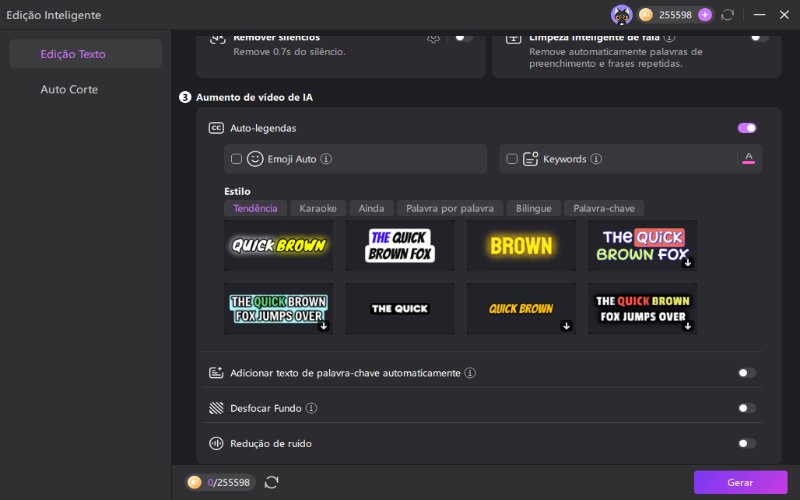Refresh the credit usage at bottom bar

pos(271,482)
